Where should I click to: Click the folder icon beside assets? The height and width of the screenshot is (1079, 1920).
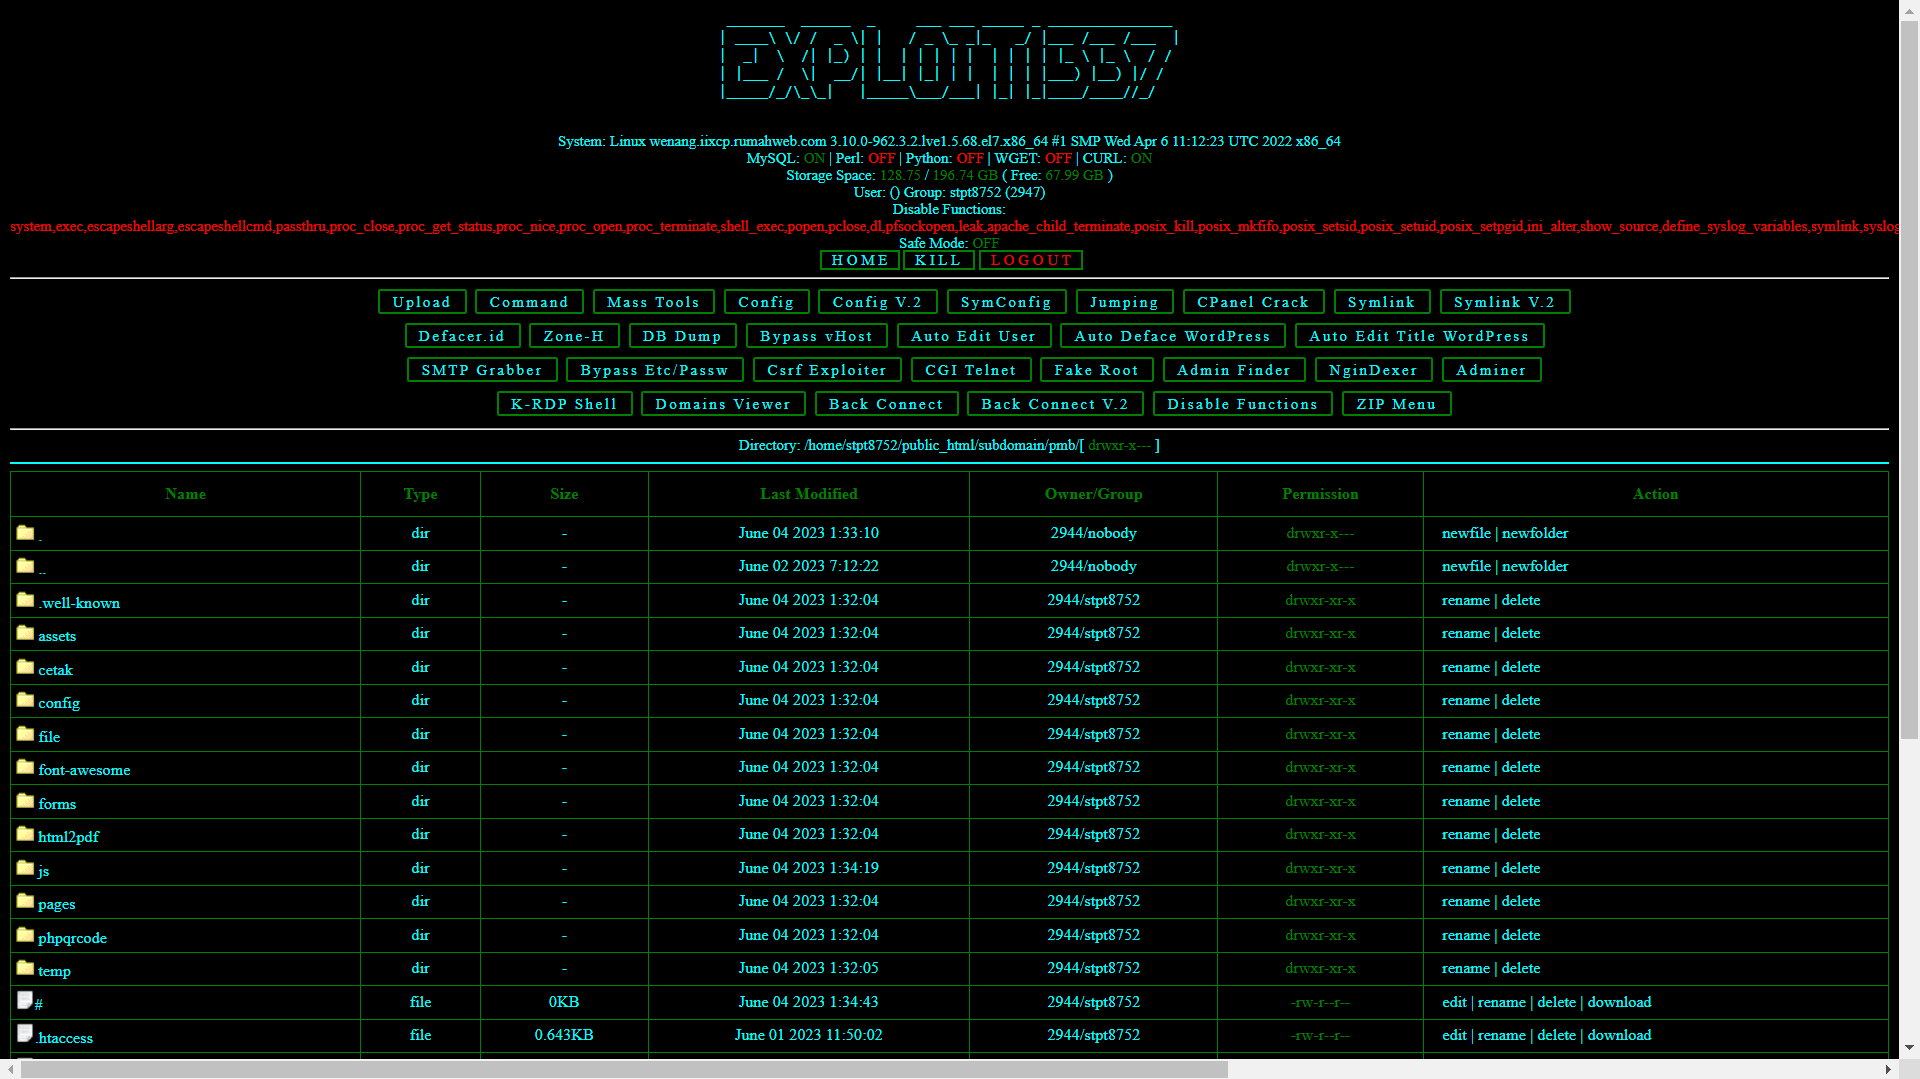click(x=25, y=633)
